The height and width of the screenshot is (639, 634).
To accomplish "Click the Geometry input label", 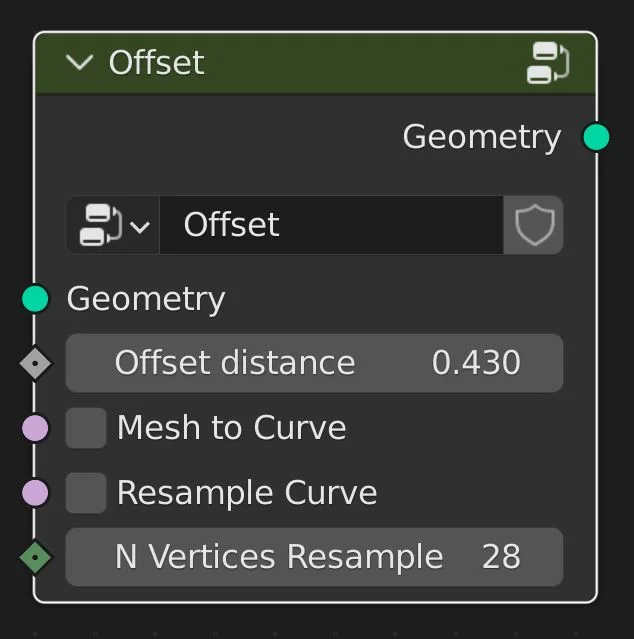I will point(146,299).
